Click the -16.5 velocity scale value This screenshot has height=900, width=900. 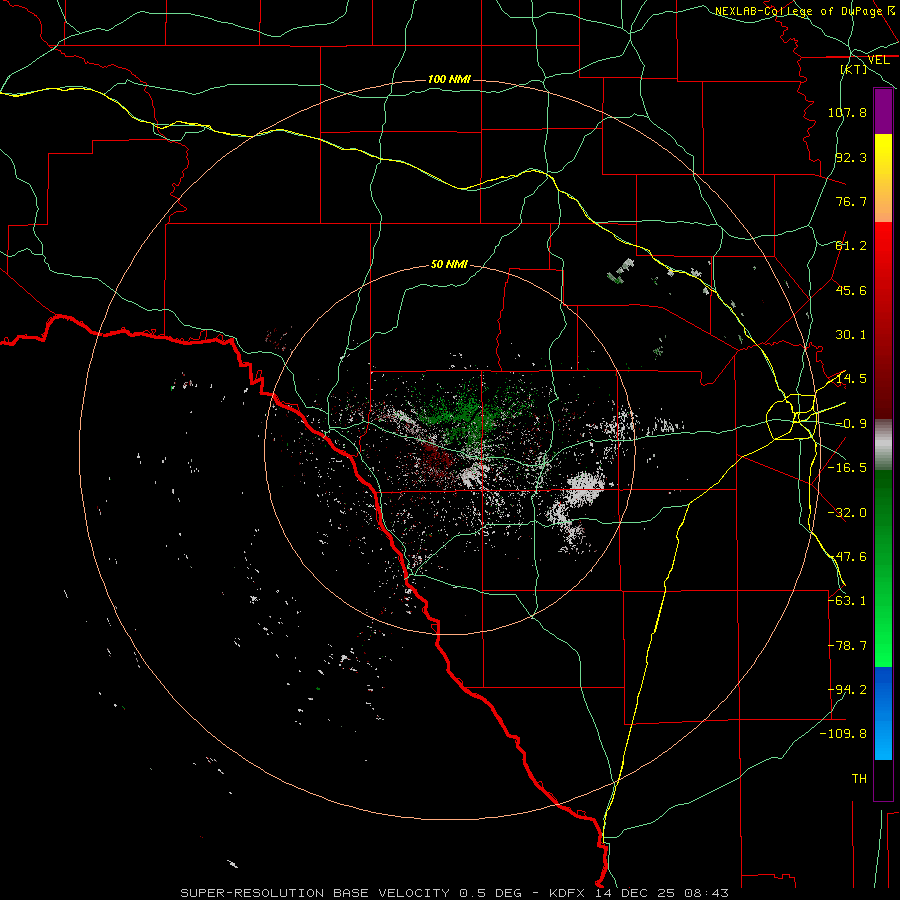(847, 468)
